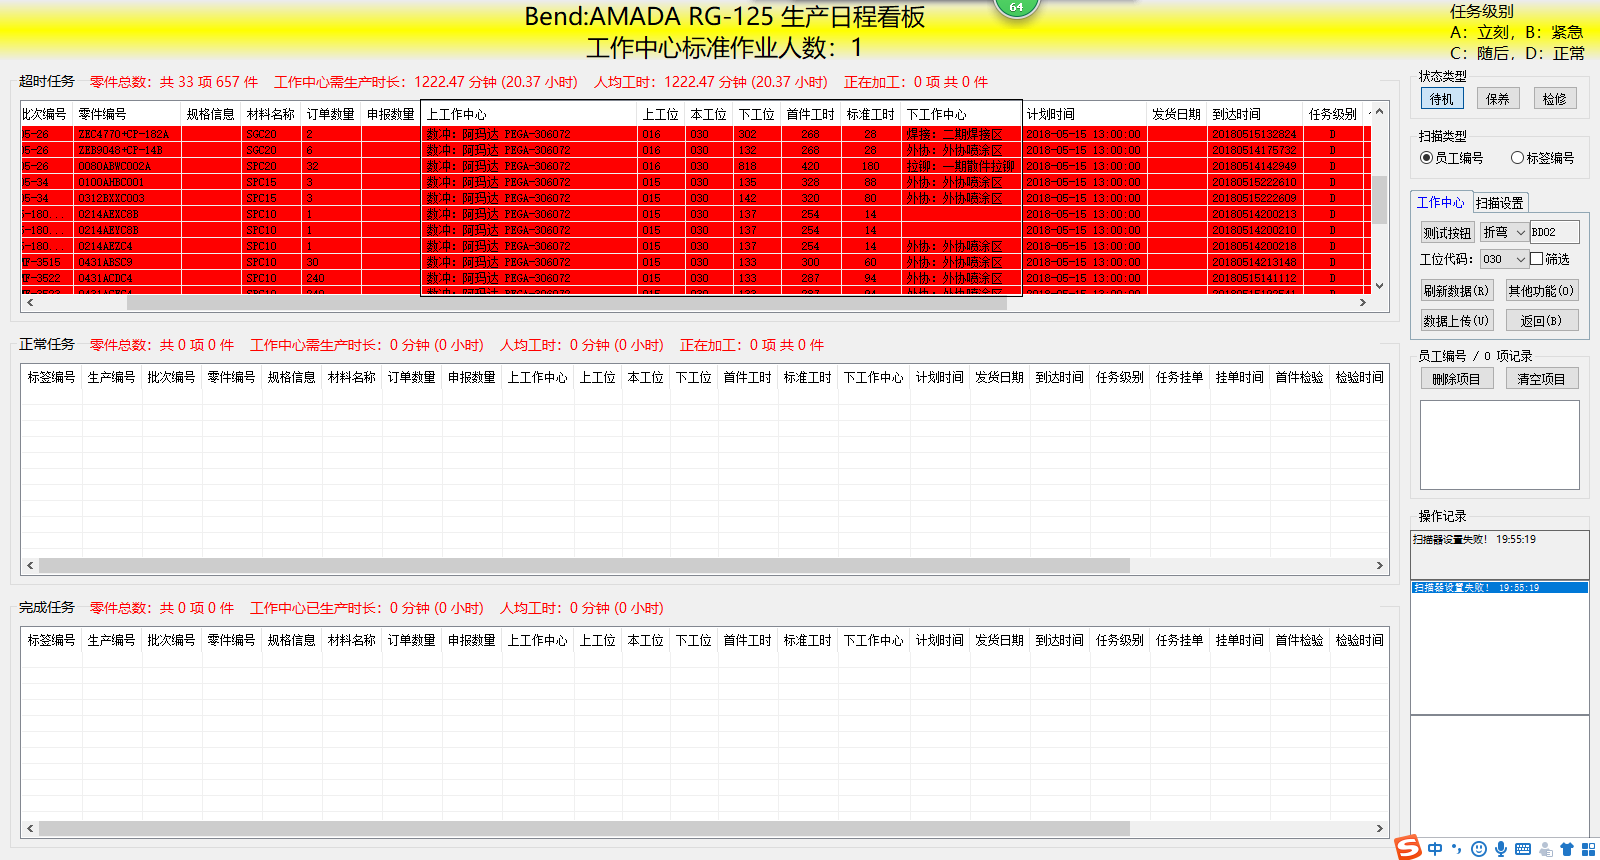Select overtime row with part 0431ABSC8
Viewport: 1600px width, 860px height.
click(x=695, y=262)
